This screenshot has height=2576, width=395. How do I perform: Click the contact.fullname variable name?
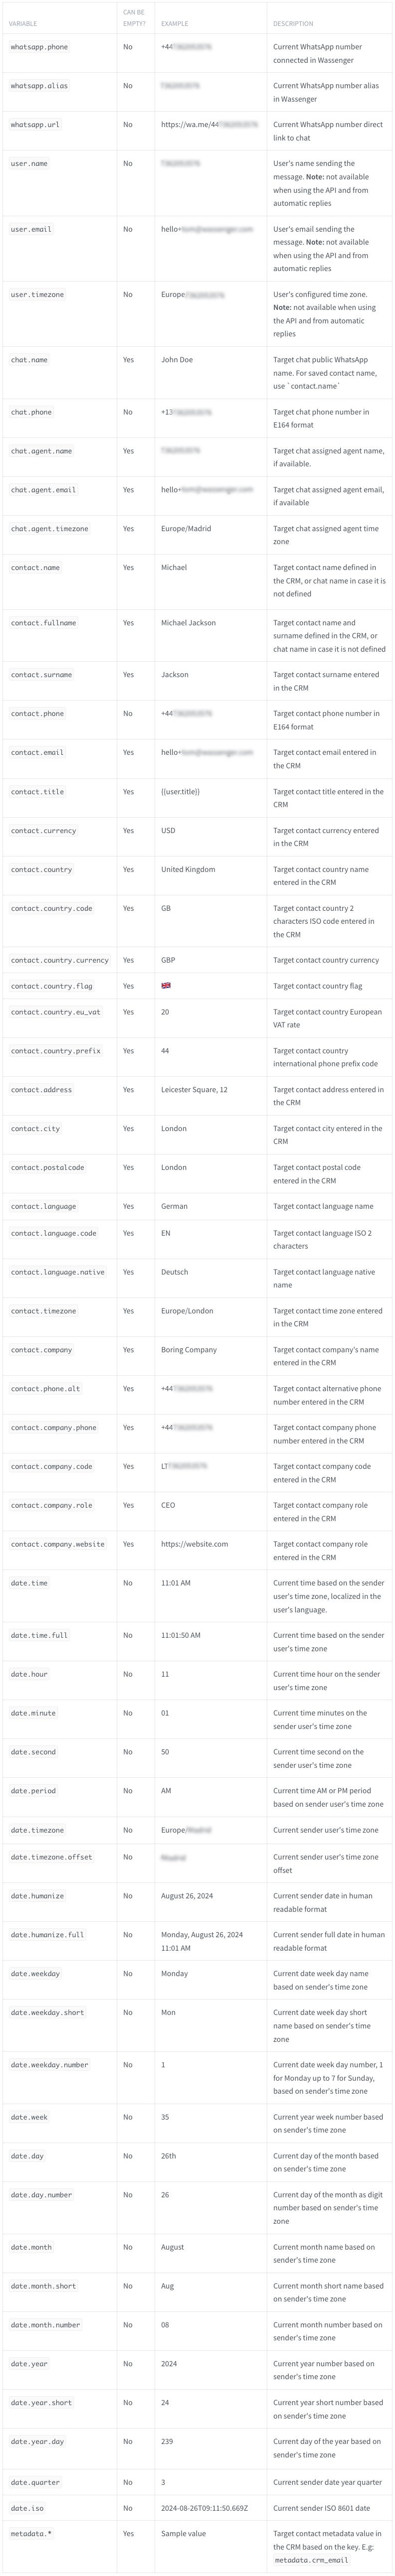43,623
